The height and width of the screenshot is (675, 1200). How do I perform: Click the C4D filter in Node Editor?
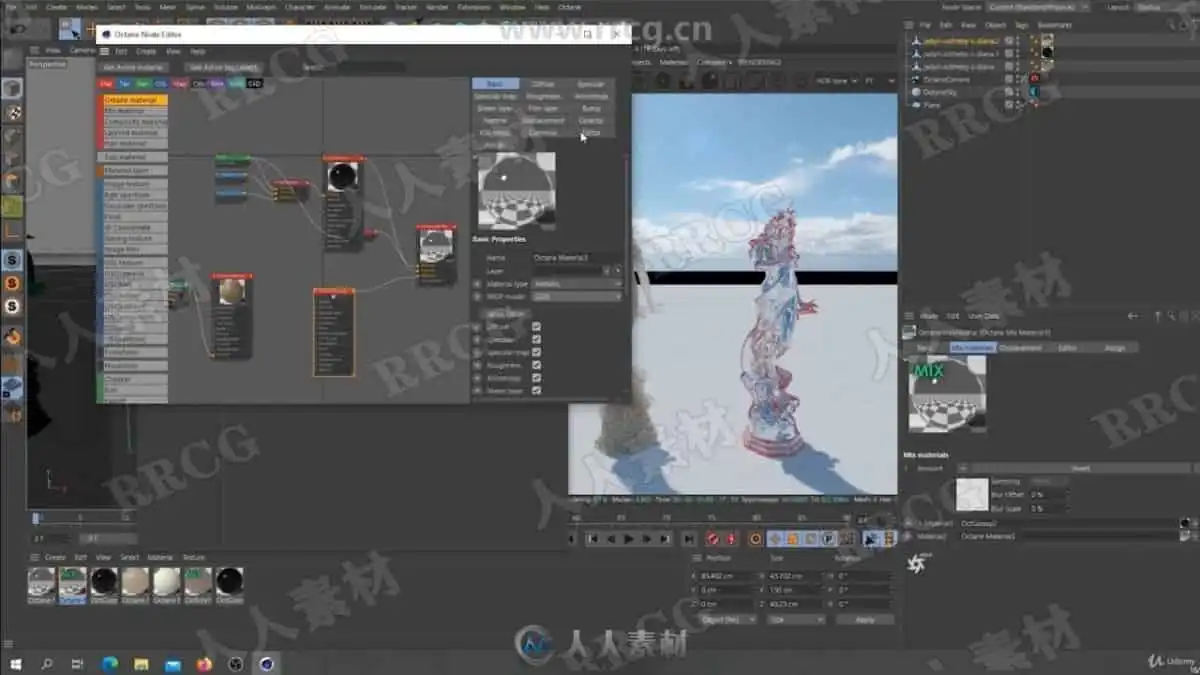tap(255, 84)
